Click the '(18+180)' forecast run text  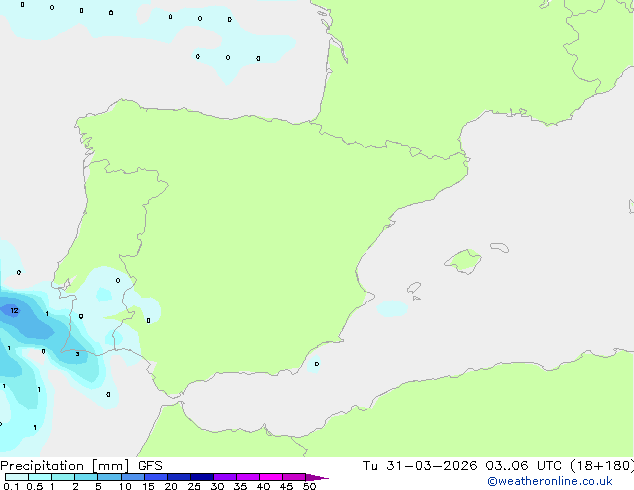pyautogui.click(x=602, y=466)
